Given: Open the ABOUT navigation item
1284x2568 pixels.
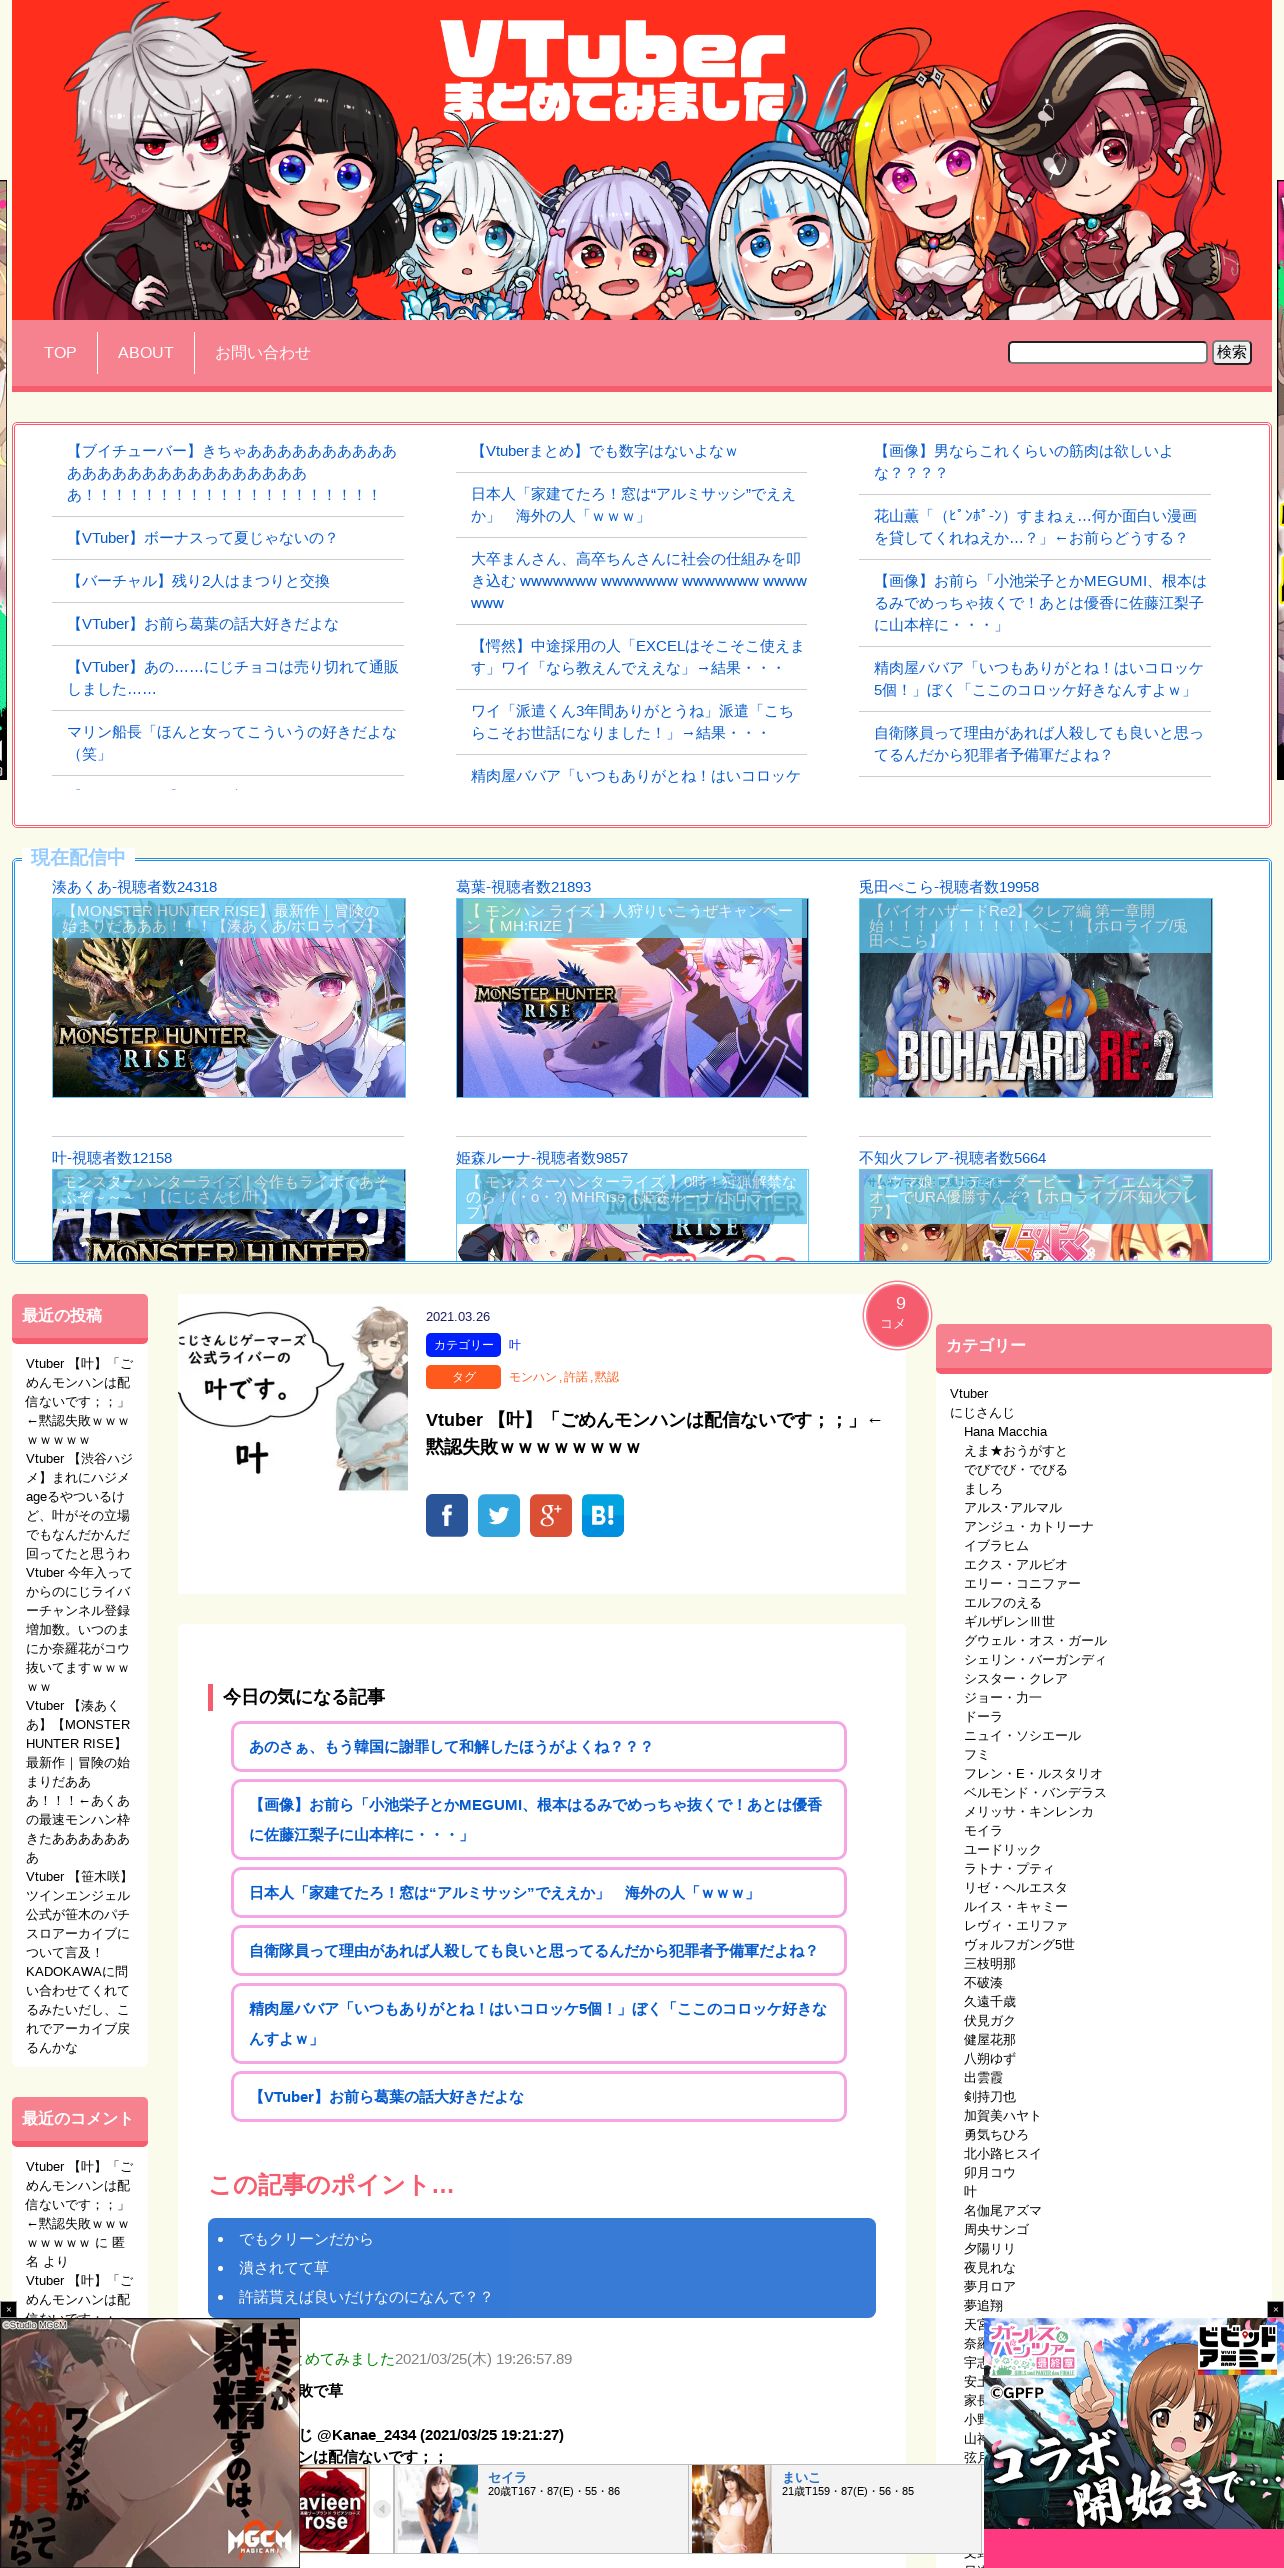Looking at the screenshot, I should [146, 352].
